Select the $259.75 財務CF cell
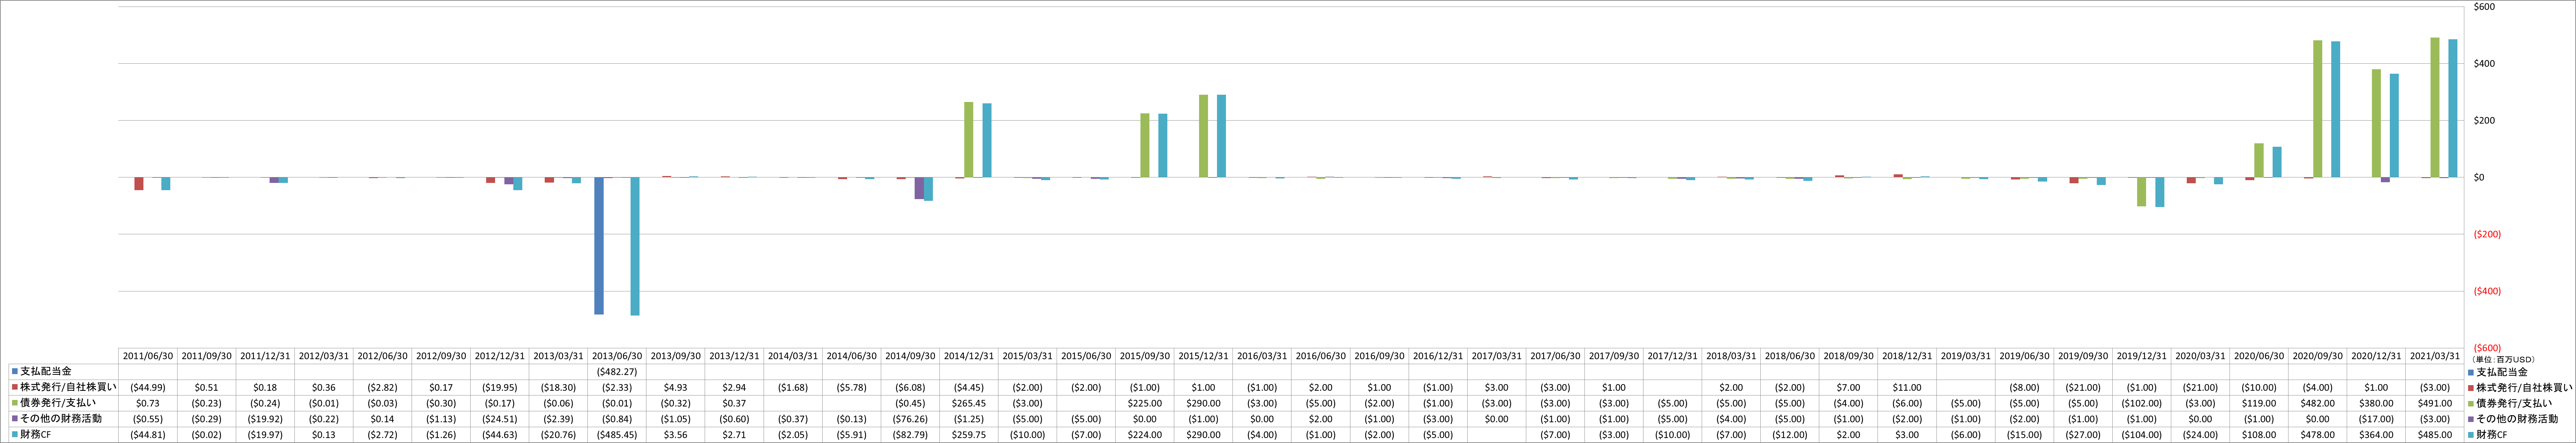 pyautogui.click(x=969, y=435)
